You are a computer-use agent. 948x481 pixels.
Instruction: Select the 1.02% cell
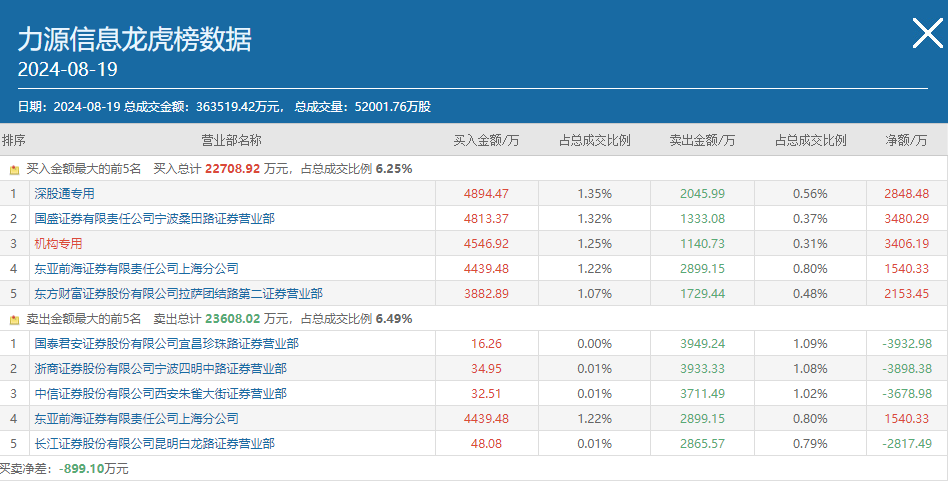point(810,393)
